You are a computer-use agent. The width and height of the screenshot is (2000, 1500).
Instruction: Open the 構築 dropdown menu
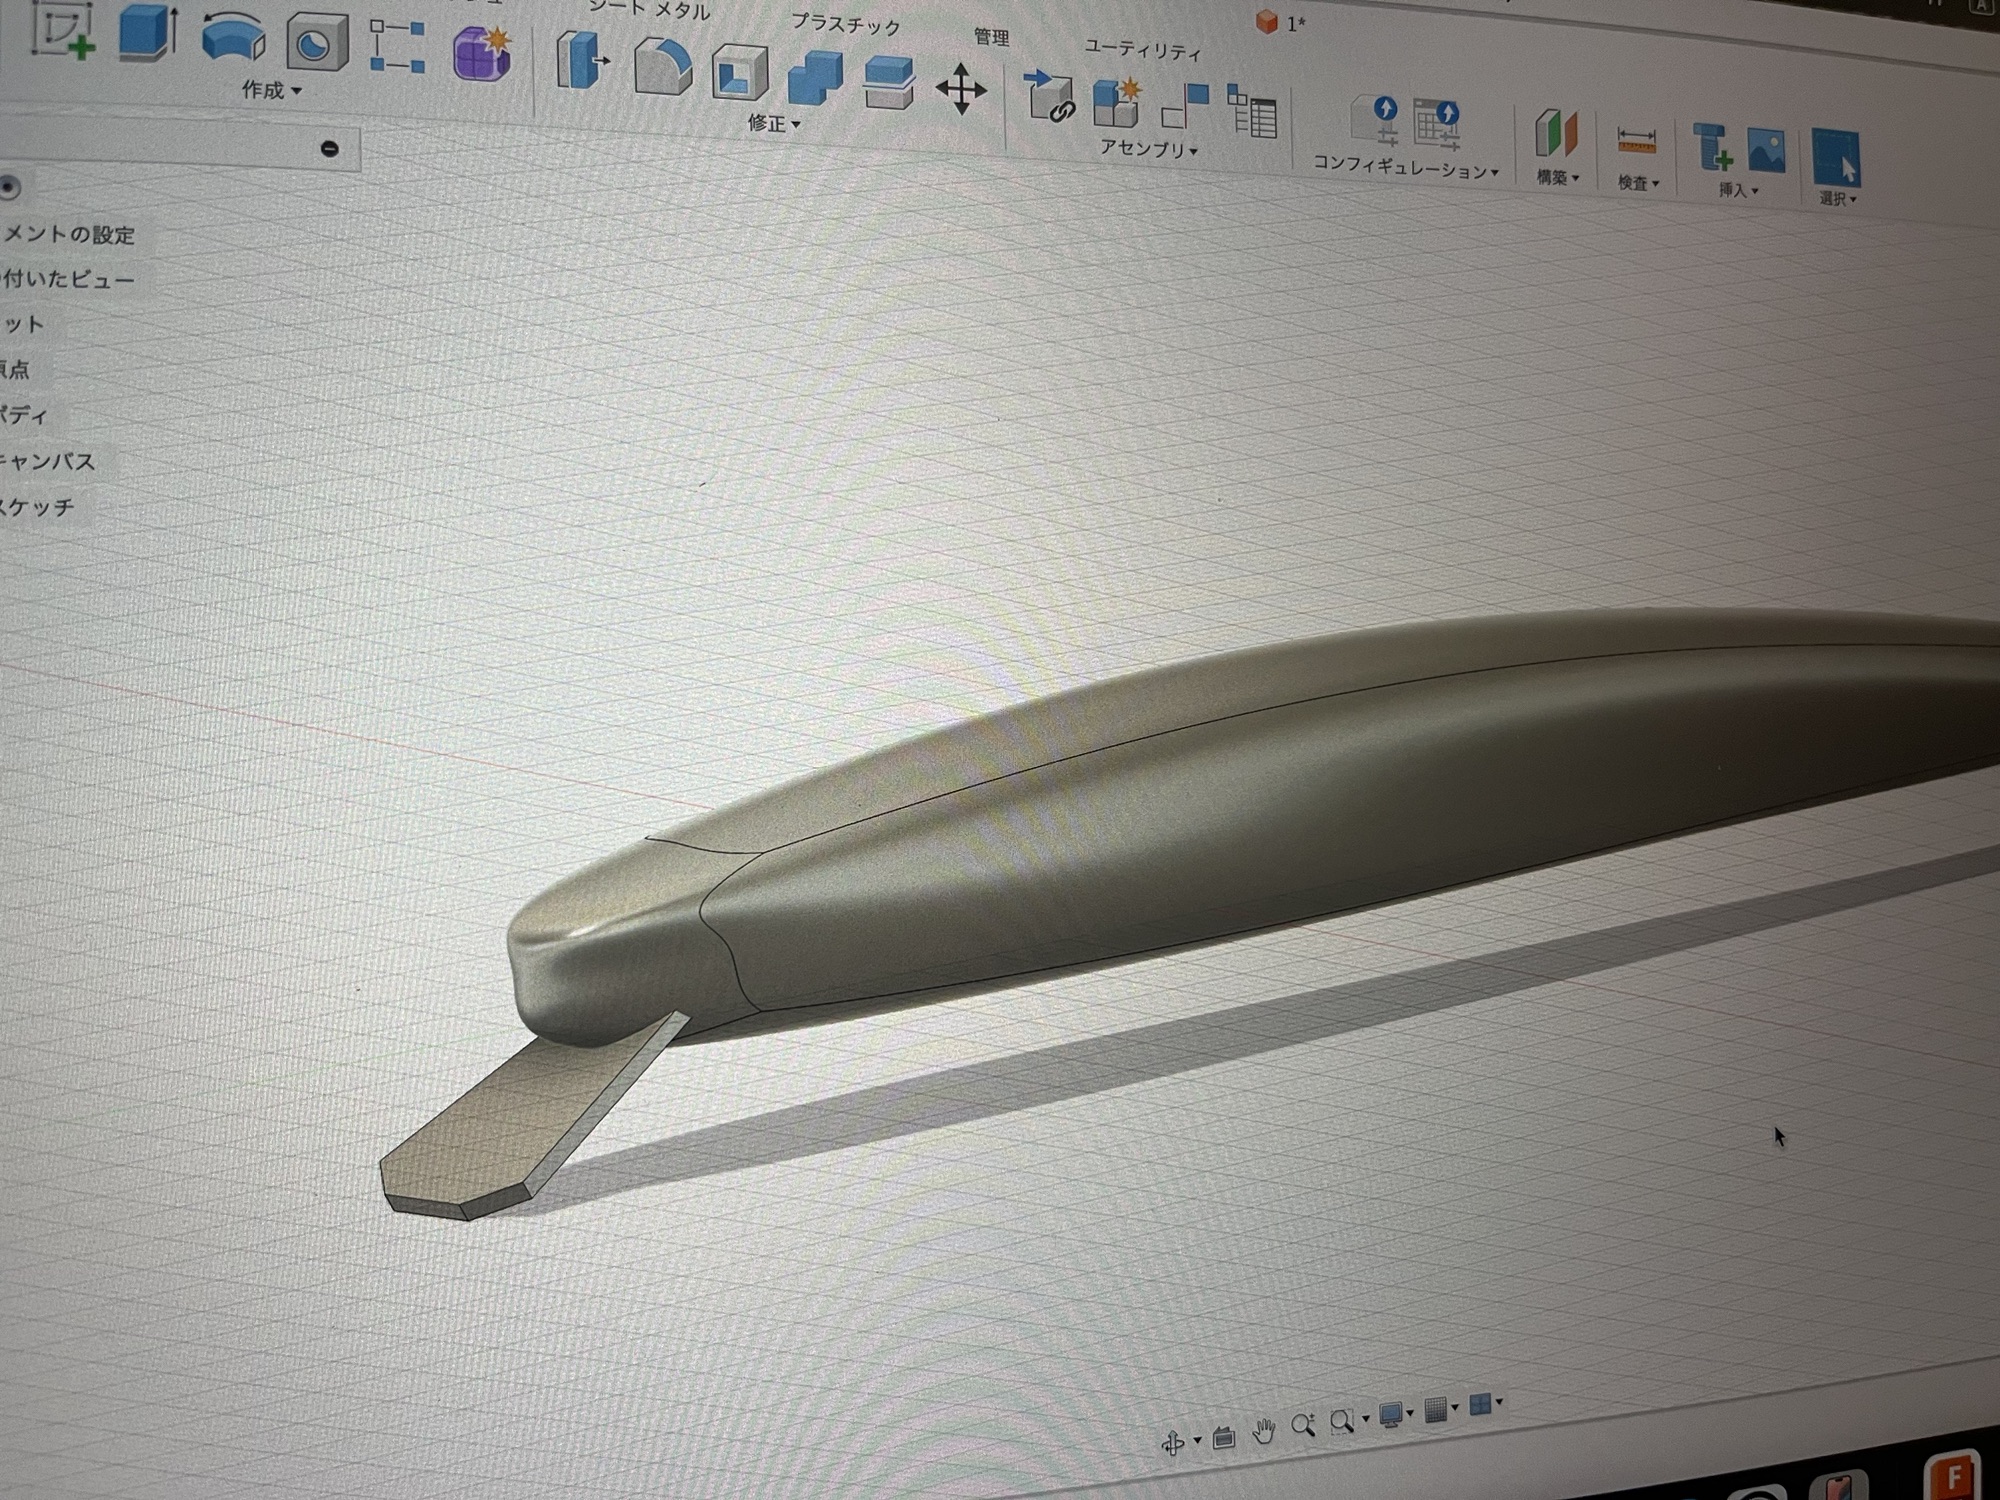1558,178
